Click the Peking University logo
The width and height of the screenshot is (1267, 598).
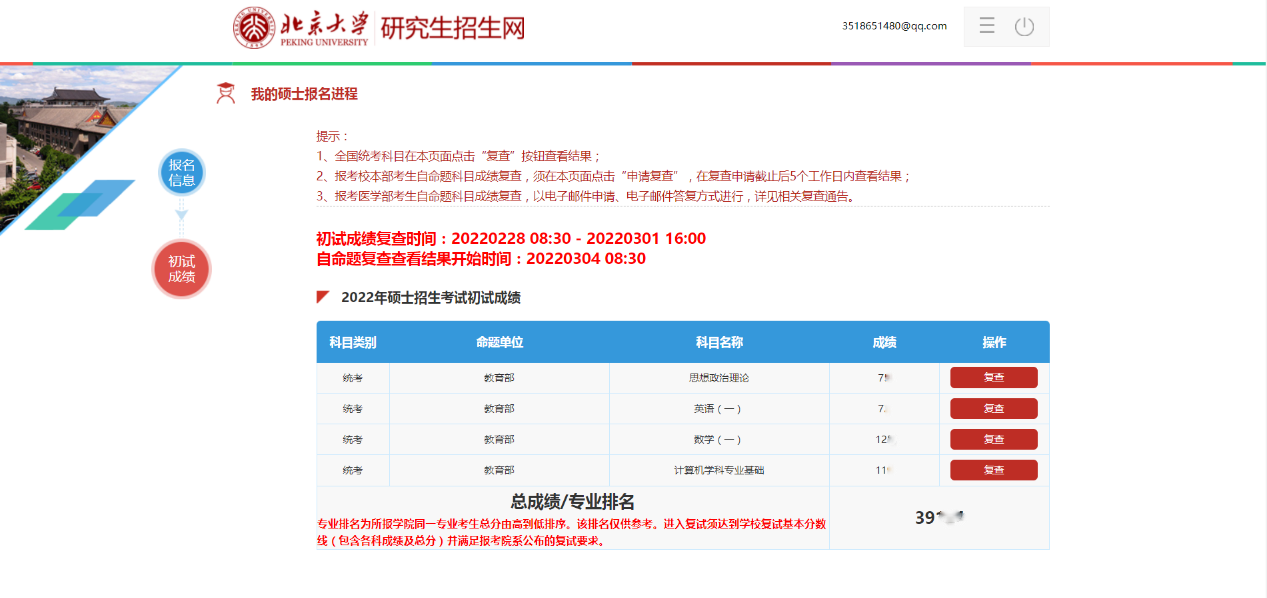pos(303,27)
